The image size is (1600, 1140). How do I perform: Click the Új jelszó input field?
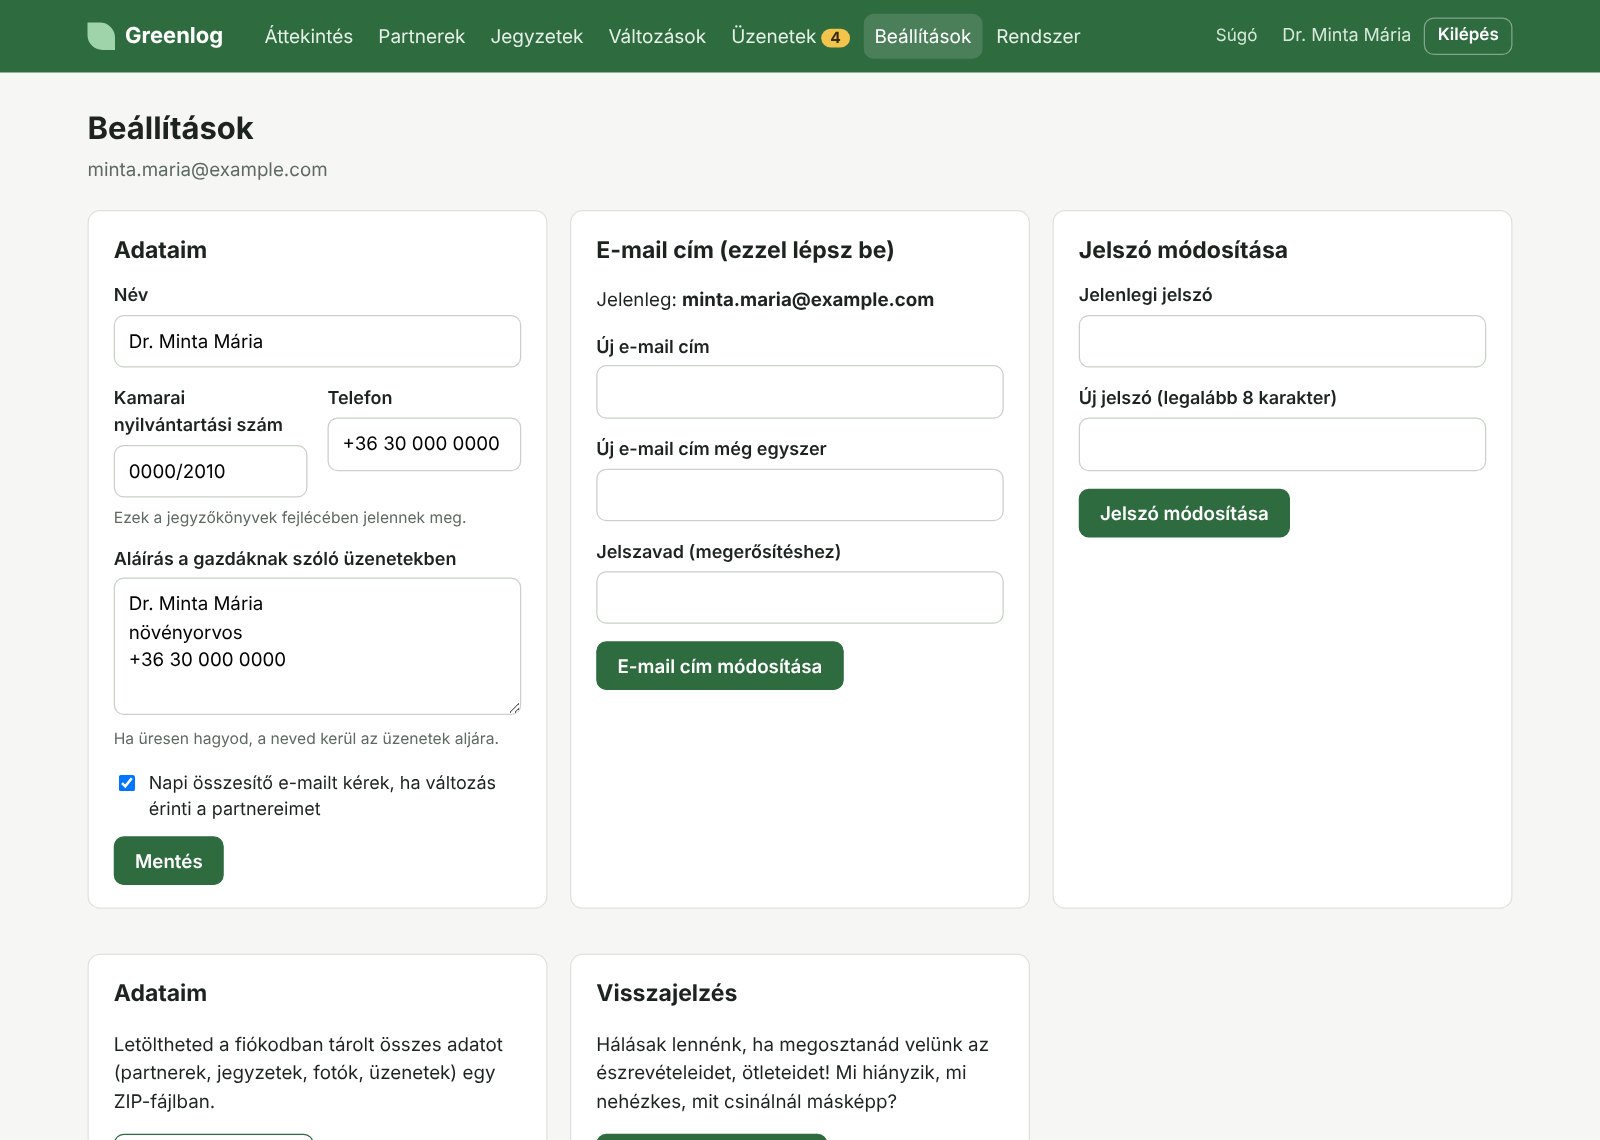point(1282,444)
